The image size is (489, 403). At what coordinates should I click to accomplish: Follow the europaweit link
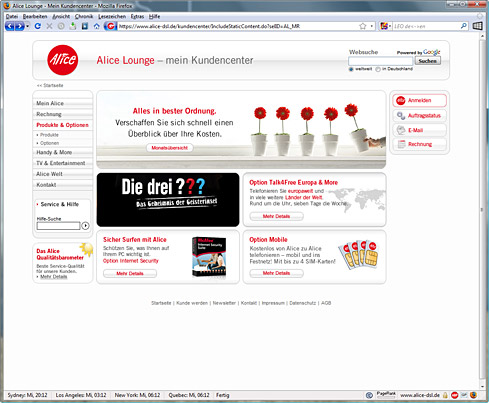point(300,191)
